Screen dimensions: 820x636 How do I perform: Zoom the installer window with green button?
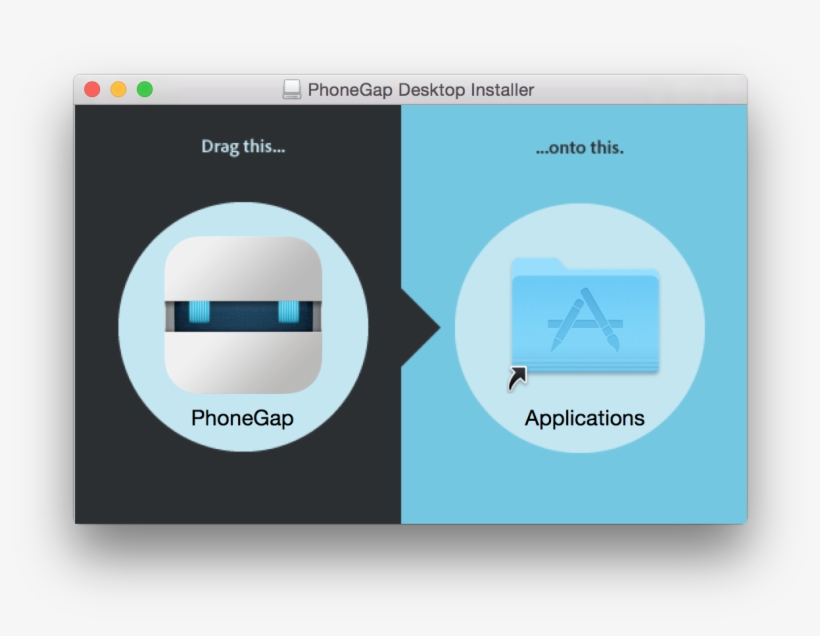coord(145,89)
